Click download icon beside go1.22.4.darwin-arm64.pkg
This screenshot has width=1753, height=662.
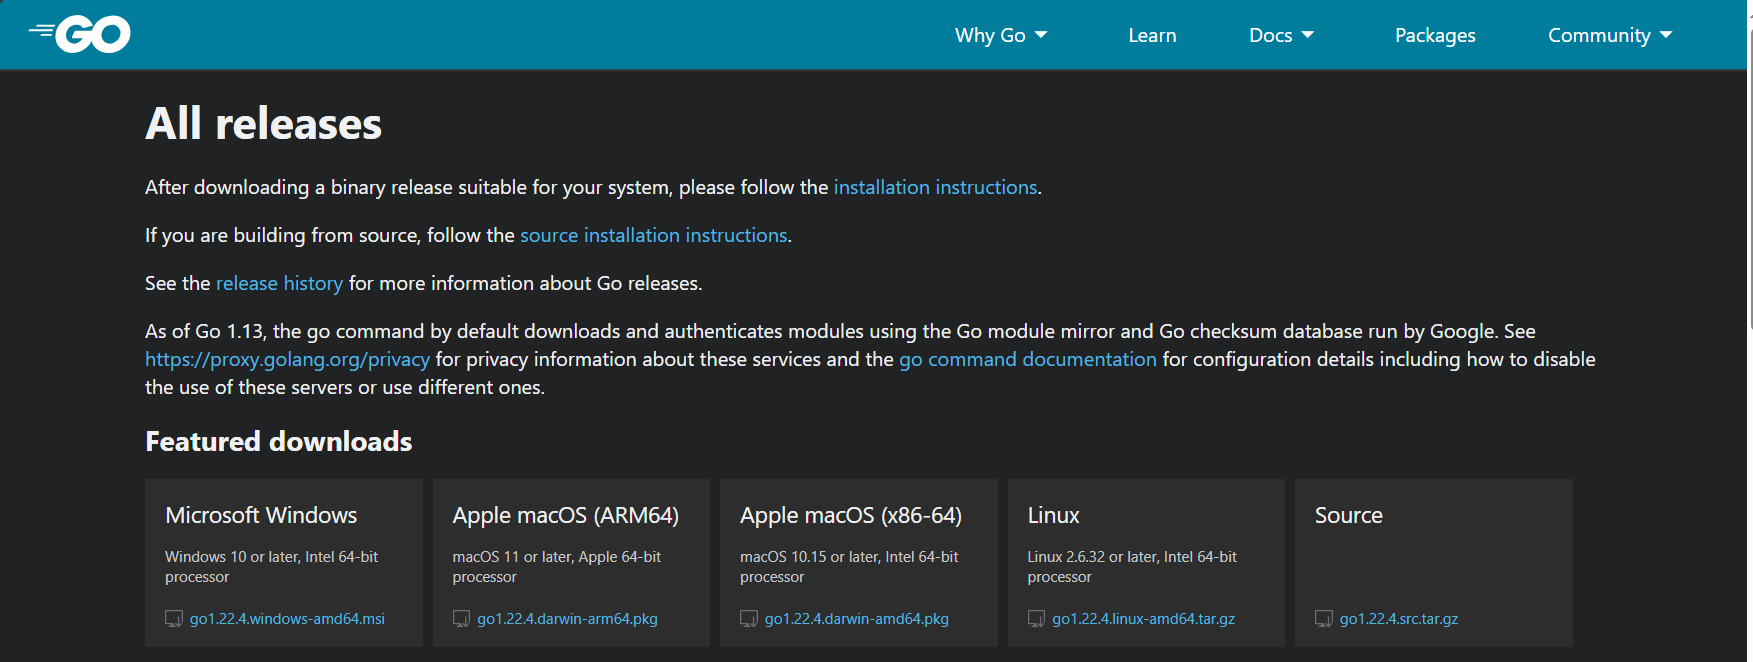461,619
